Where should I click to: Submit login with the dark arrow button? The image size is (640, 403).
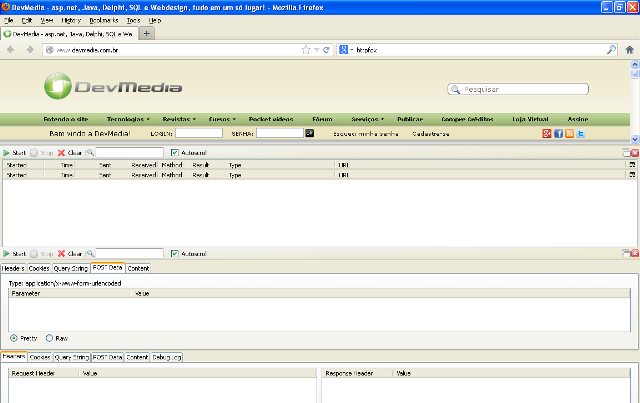click(x=310, y=133)
